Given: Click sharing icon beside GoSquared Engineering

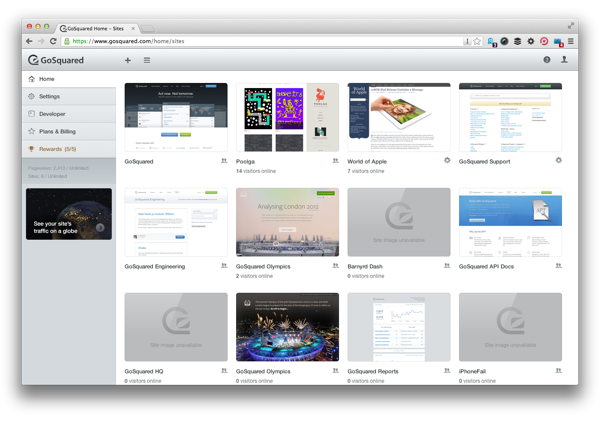Looking at the screenshot, I should coord(224,266).
